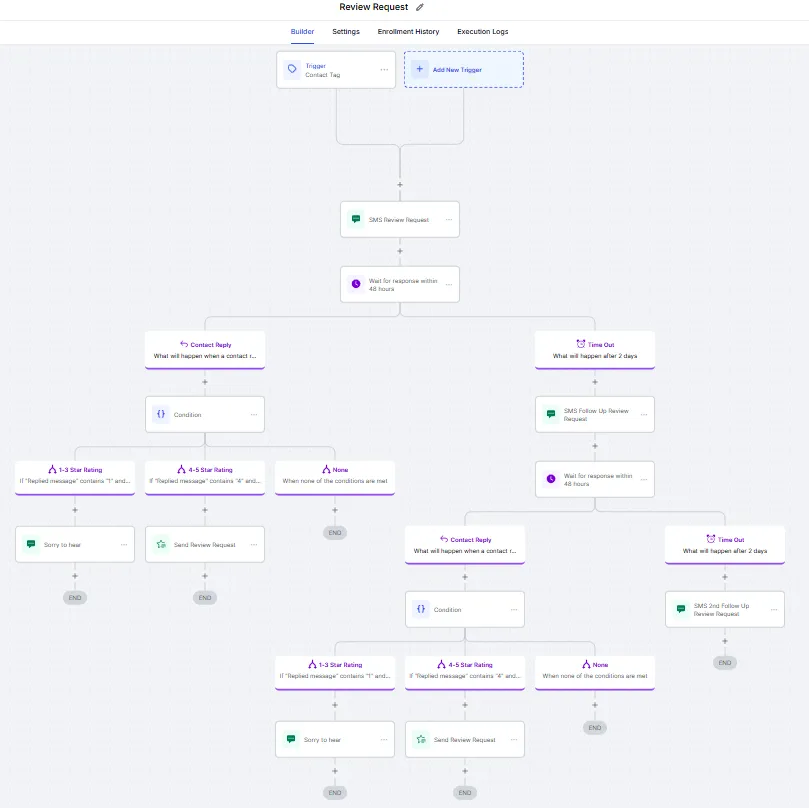The width and height of the screenshot is (809, 808).
Task: Switch to the Settings tab
Action: tap(346, 32)
